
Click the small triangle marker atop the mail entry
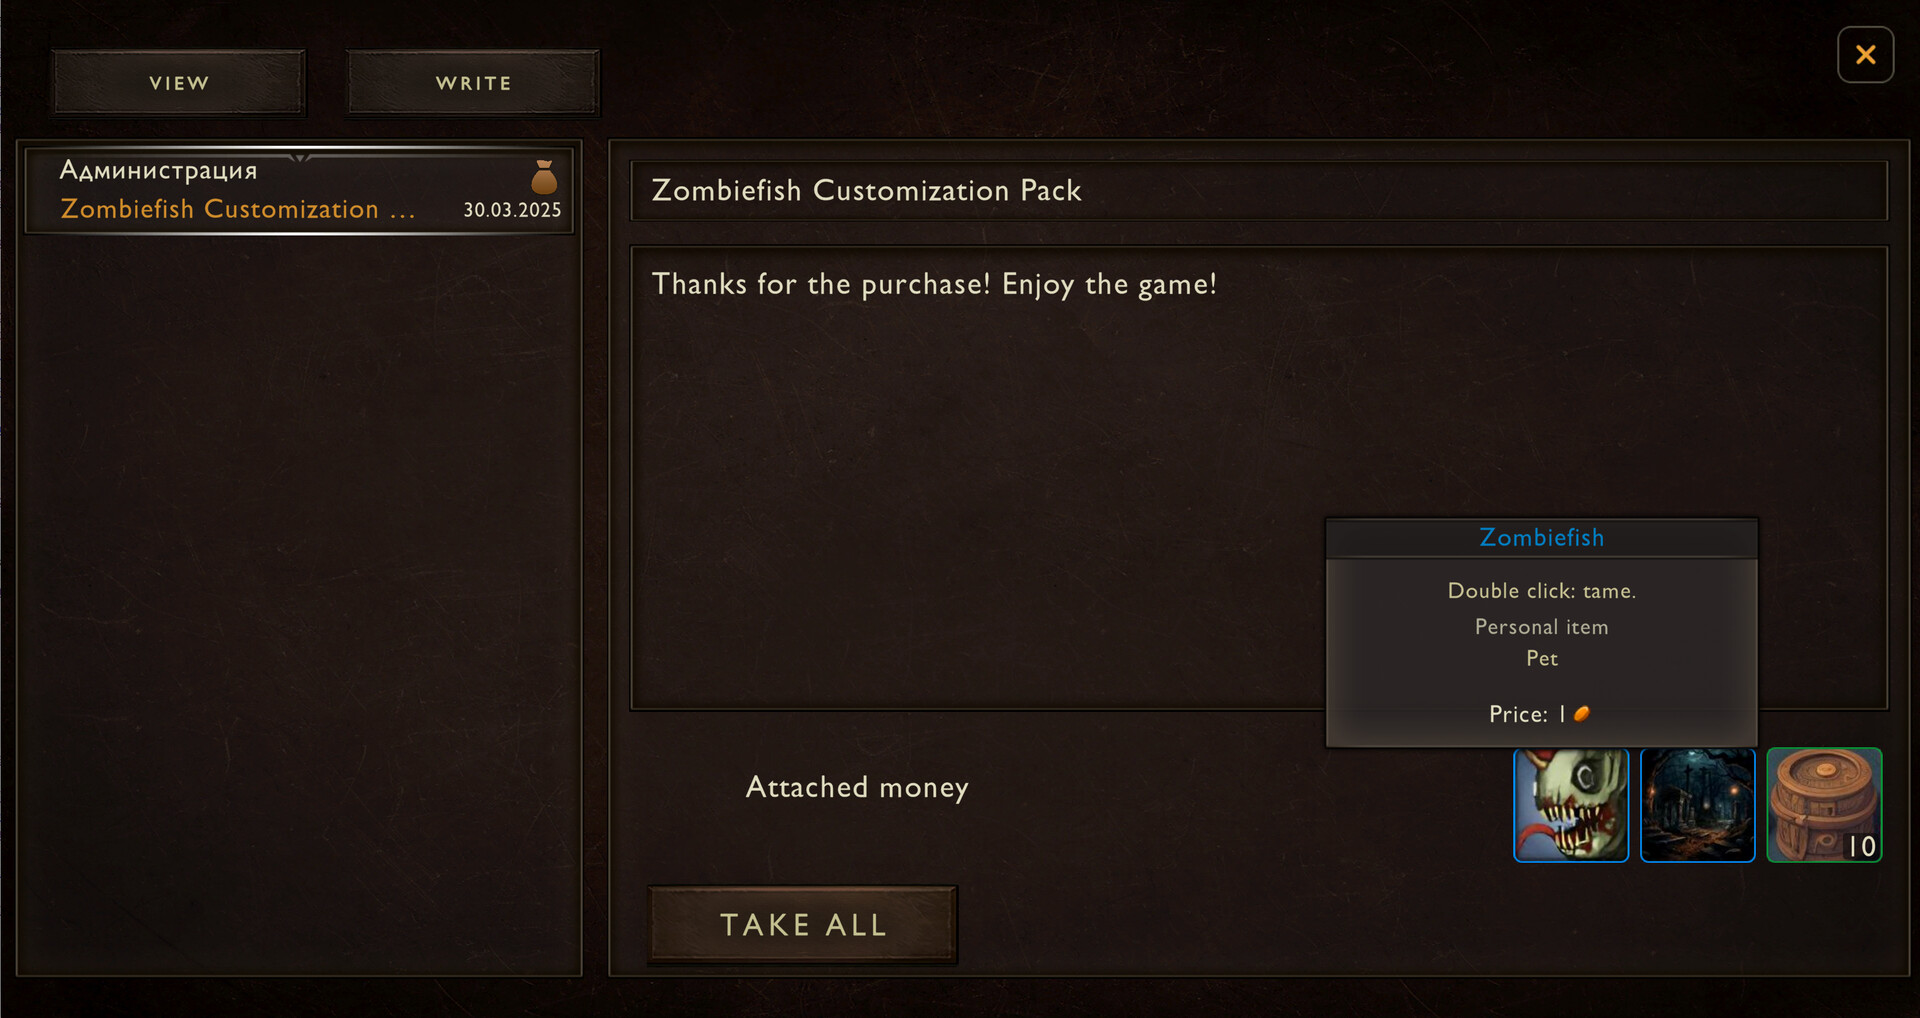coord(299,157)
